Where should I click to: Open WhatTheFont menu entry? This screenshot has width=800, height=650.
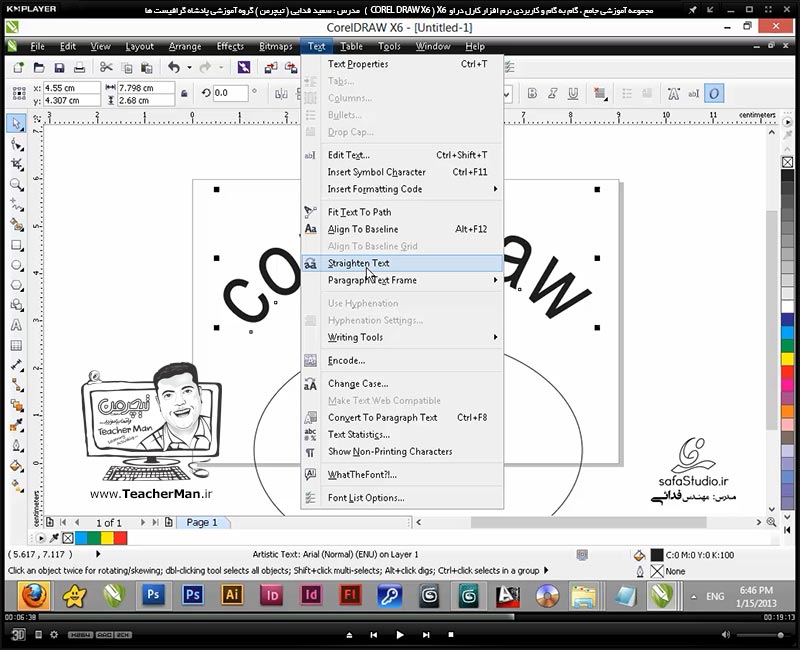point(402,474)
